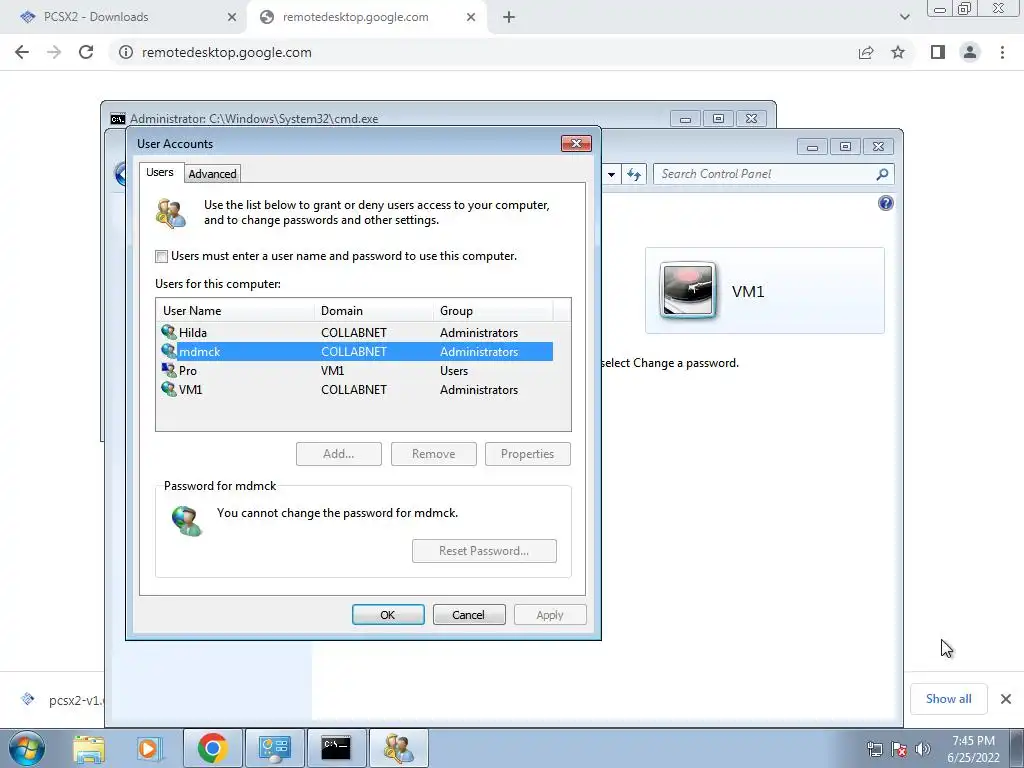Open the Control Panel taskbar icon
This screenshot has height=768, width=1024.
pyautogui.click(x=274, y=748)
